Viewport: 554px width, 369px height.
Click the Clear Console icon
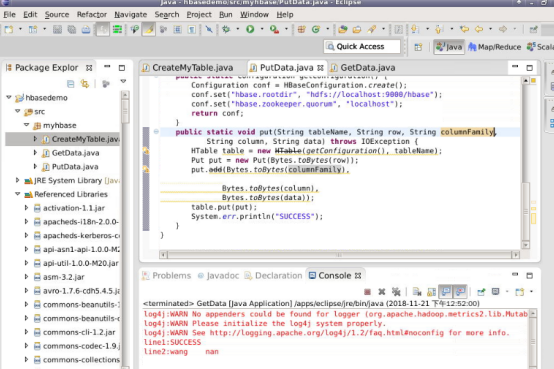(x=417, y=292)
